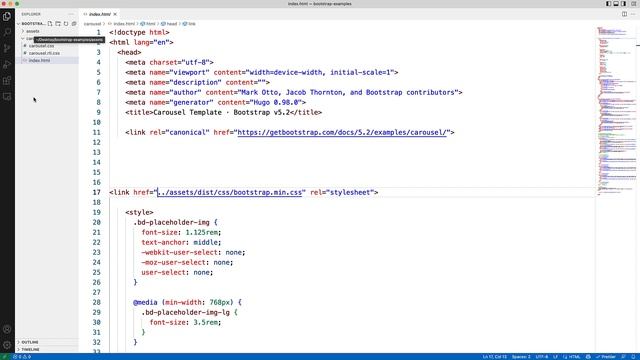Switch to the index.html tab
Viewport: 640px width, 360px height.
pyautogui.click(x=100, y=14)
